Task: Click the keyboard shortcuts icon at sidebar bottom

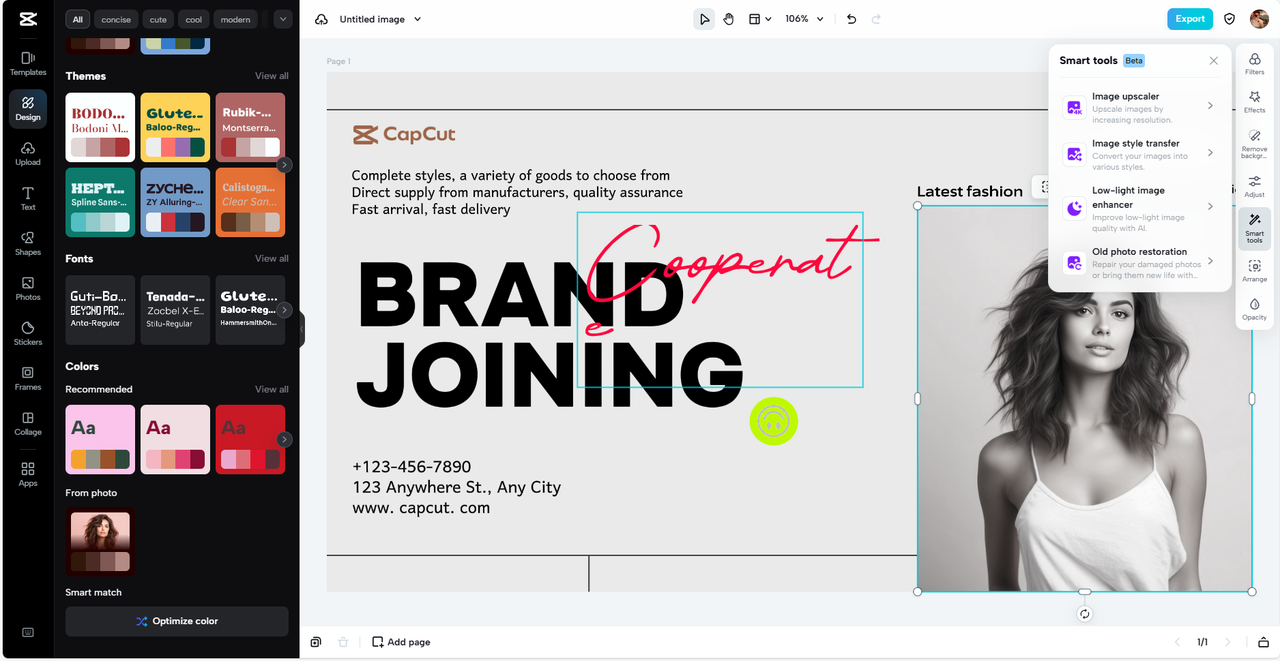Action: click(28, 632)
